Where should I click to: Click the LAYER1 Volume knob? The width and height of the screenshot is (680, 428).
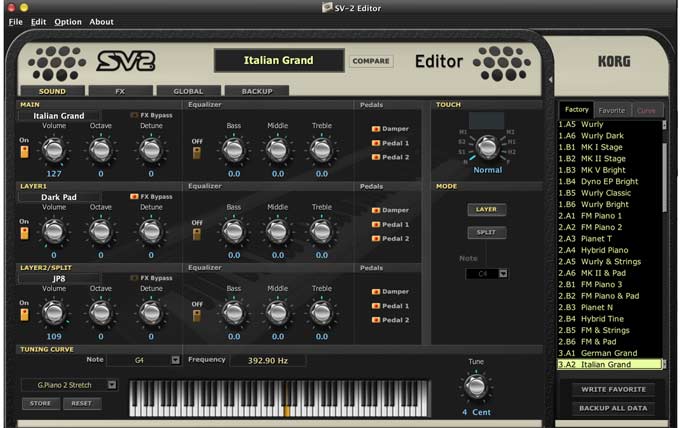[x=54, y=231]
